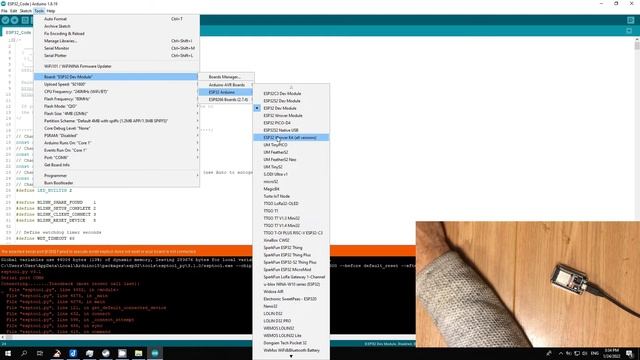Open Windows taskbar search icon
The width and height of the screenshot is (640, 360).
point(24,353)
